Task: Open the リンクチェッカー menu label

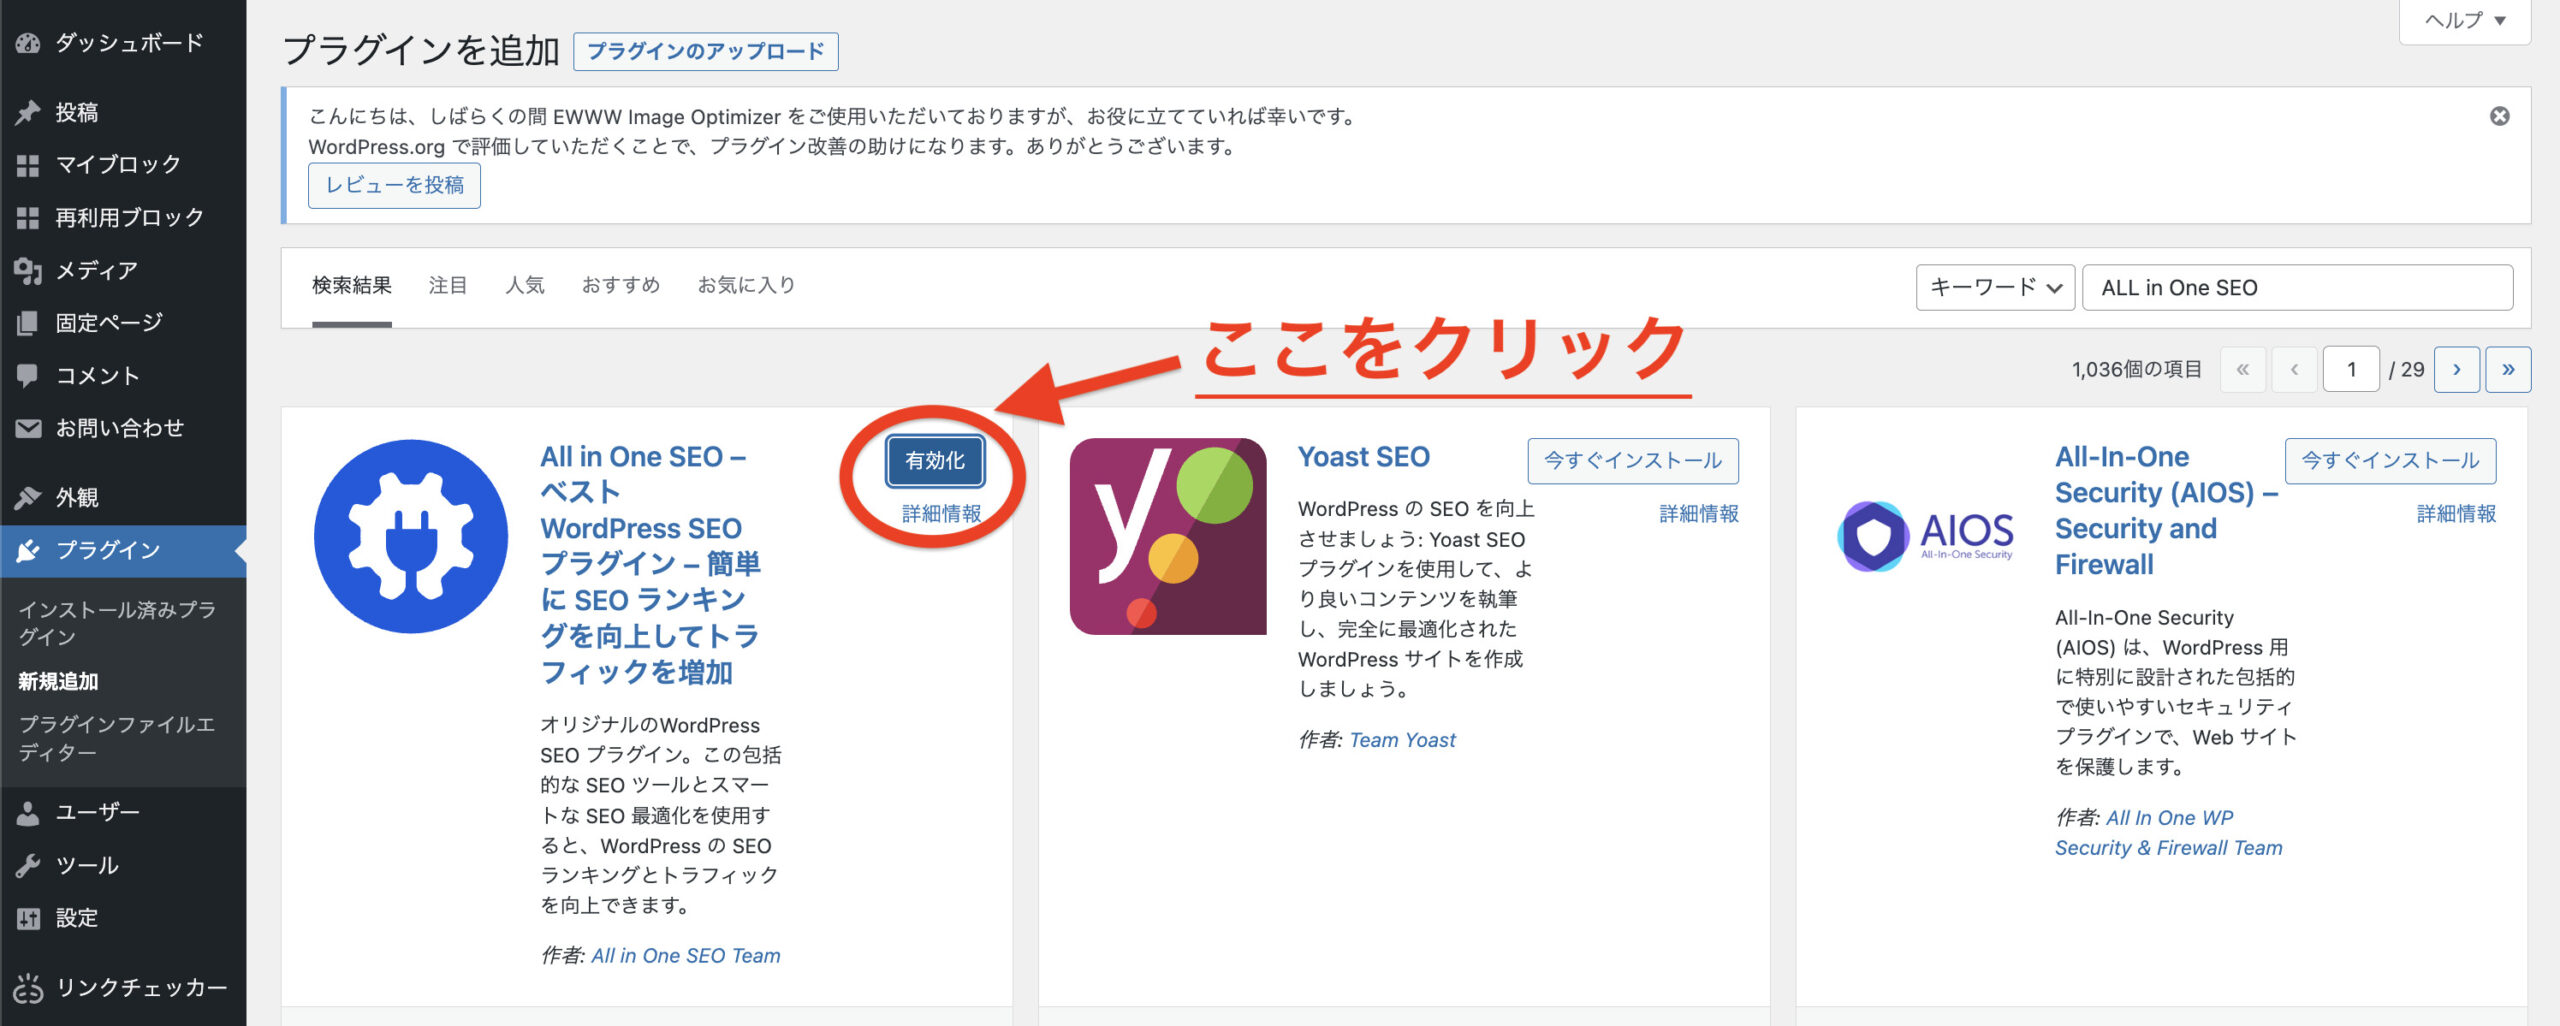Action: click(142, 988)
